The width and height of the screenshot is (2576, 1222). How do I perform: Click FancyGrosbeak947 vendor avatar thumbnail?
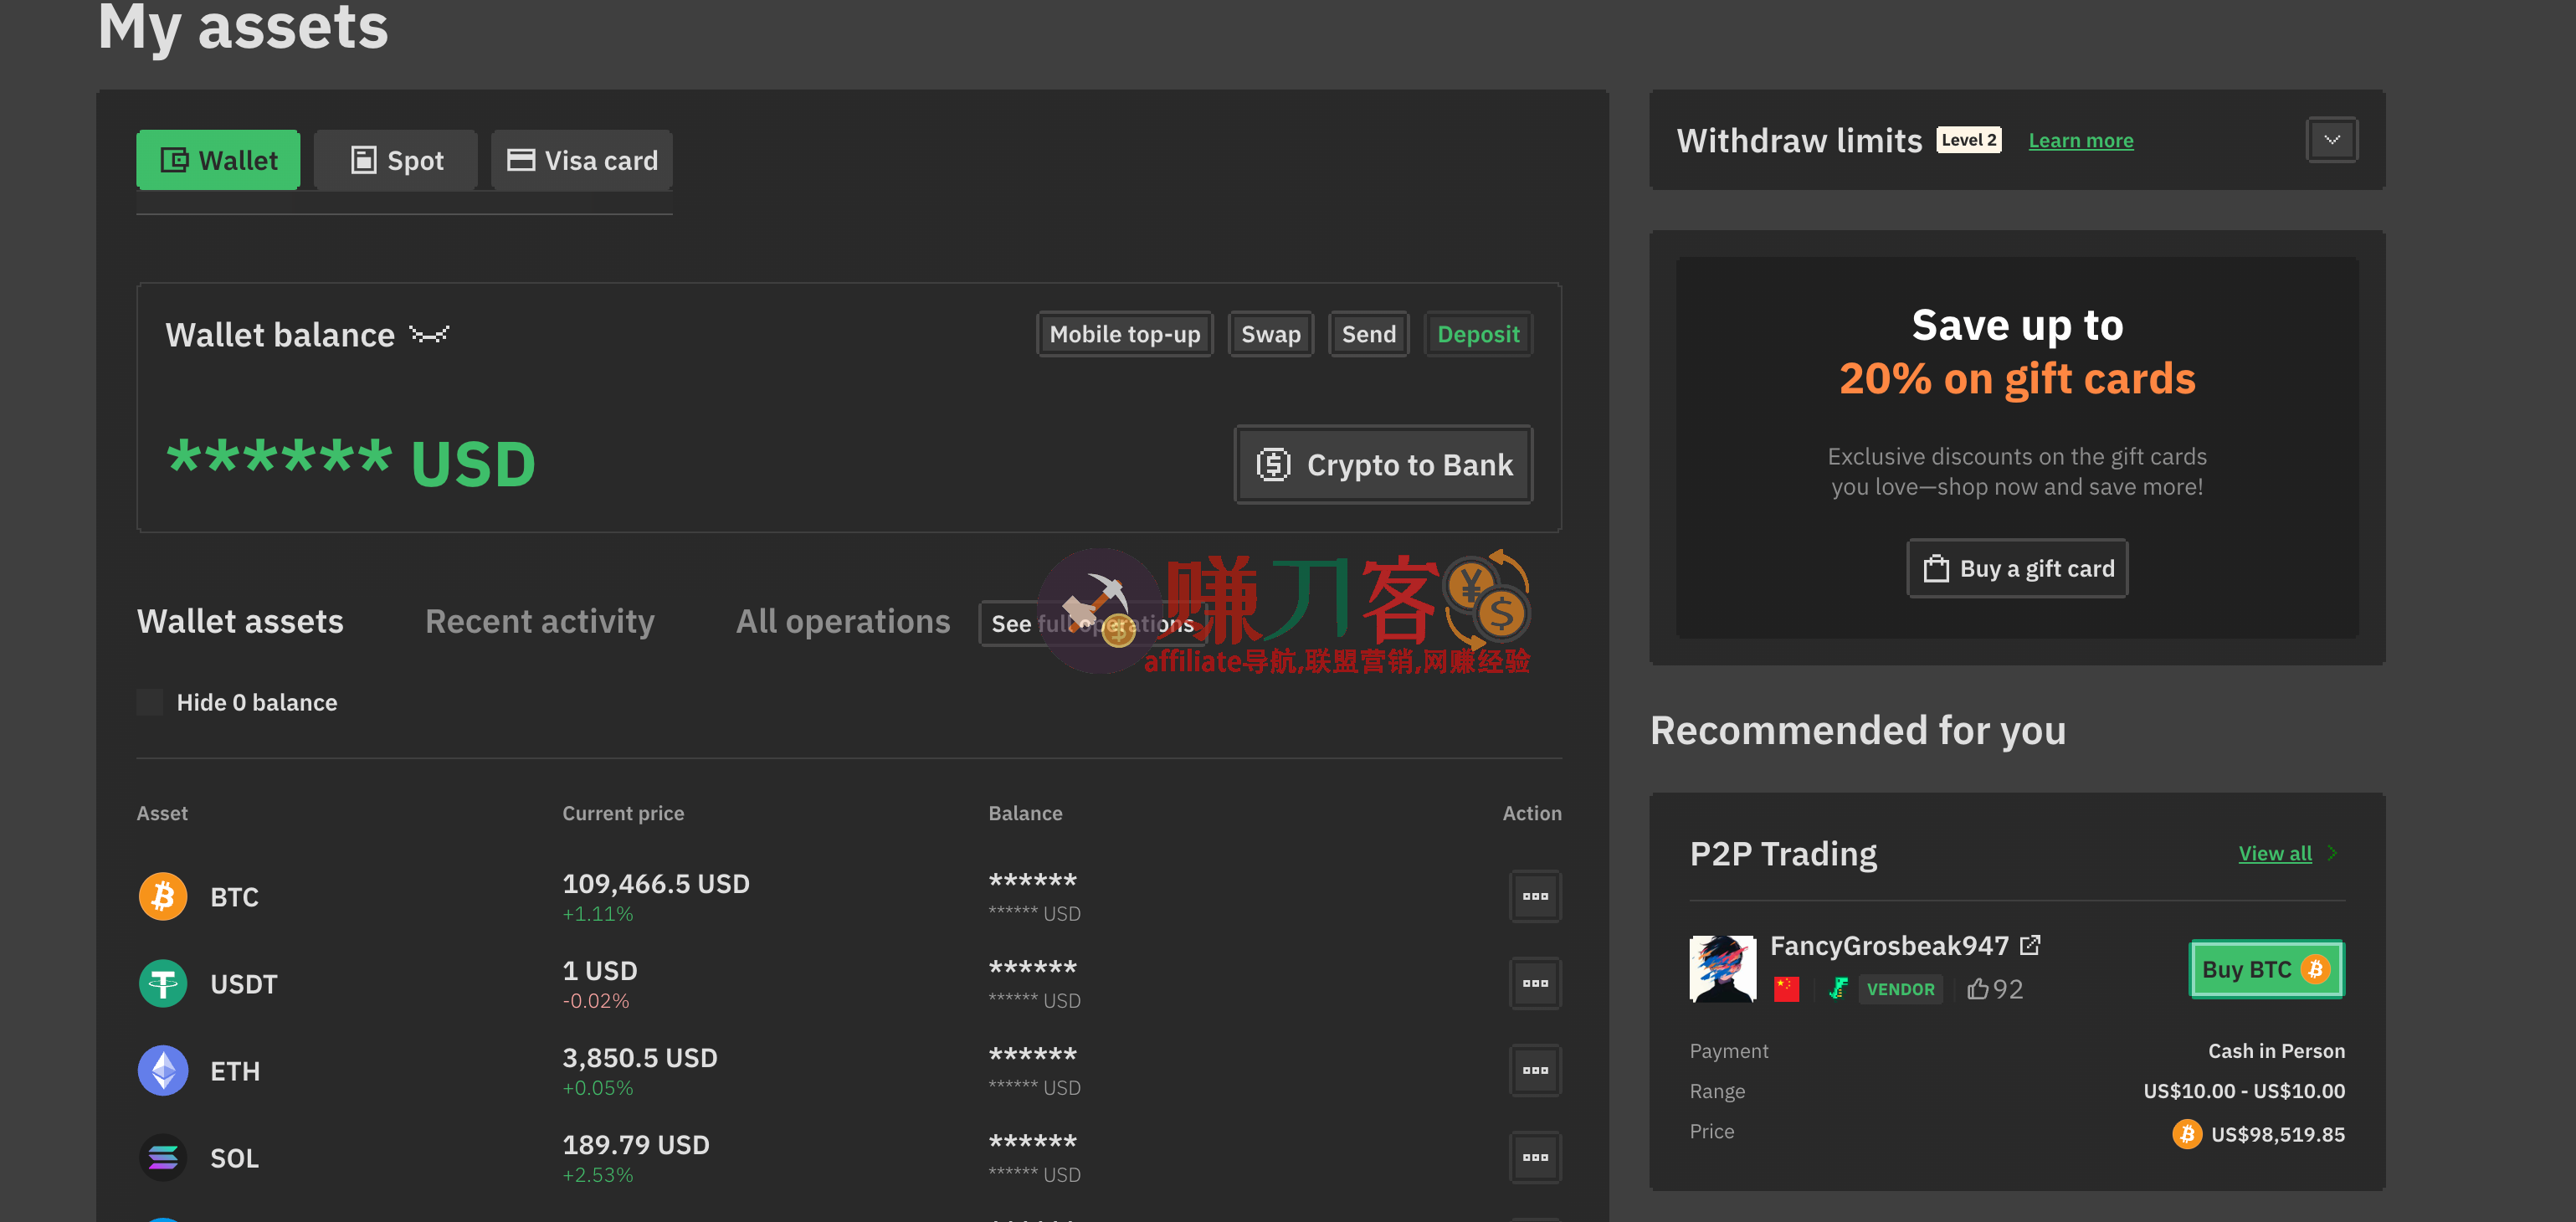pyautogui.click(x=1722, y=968)
